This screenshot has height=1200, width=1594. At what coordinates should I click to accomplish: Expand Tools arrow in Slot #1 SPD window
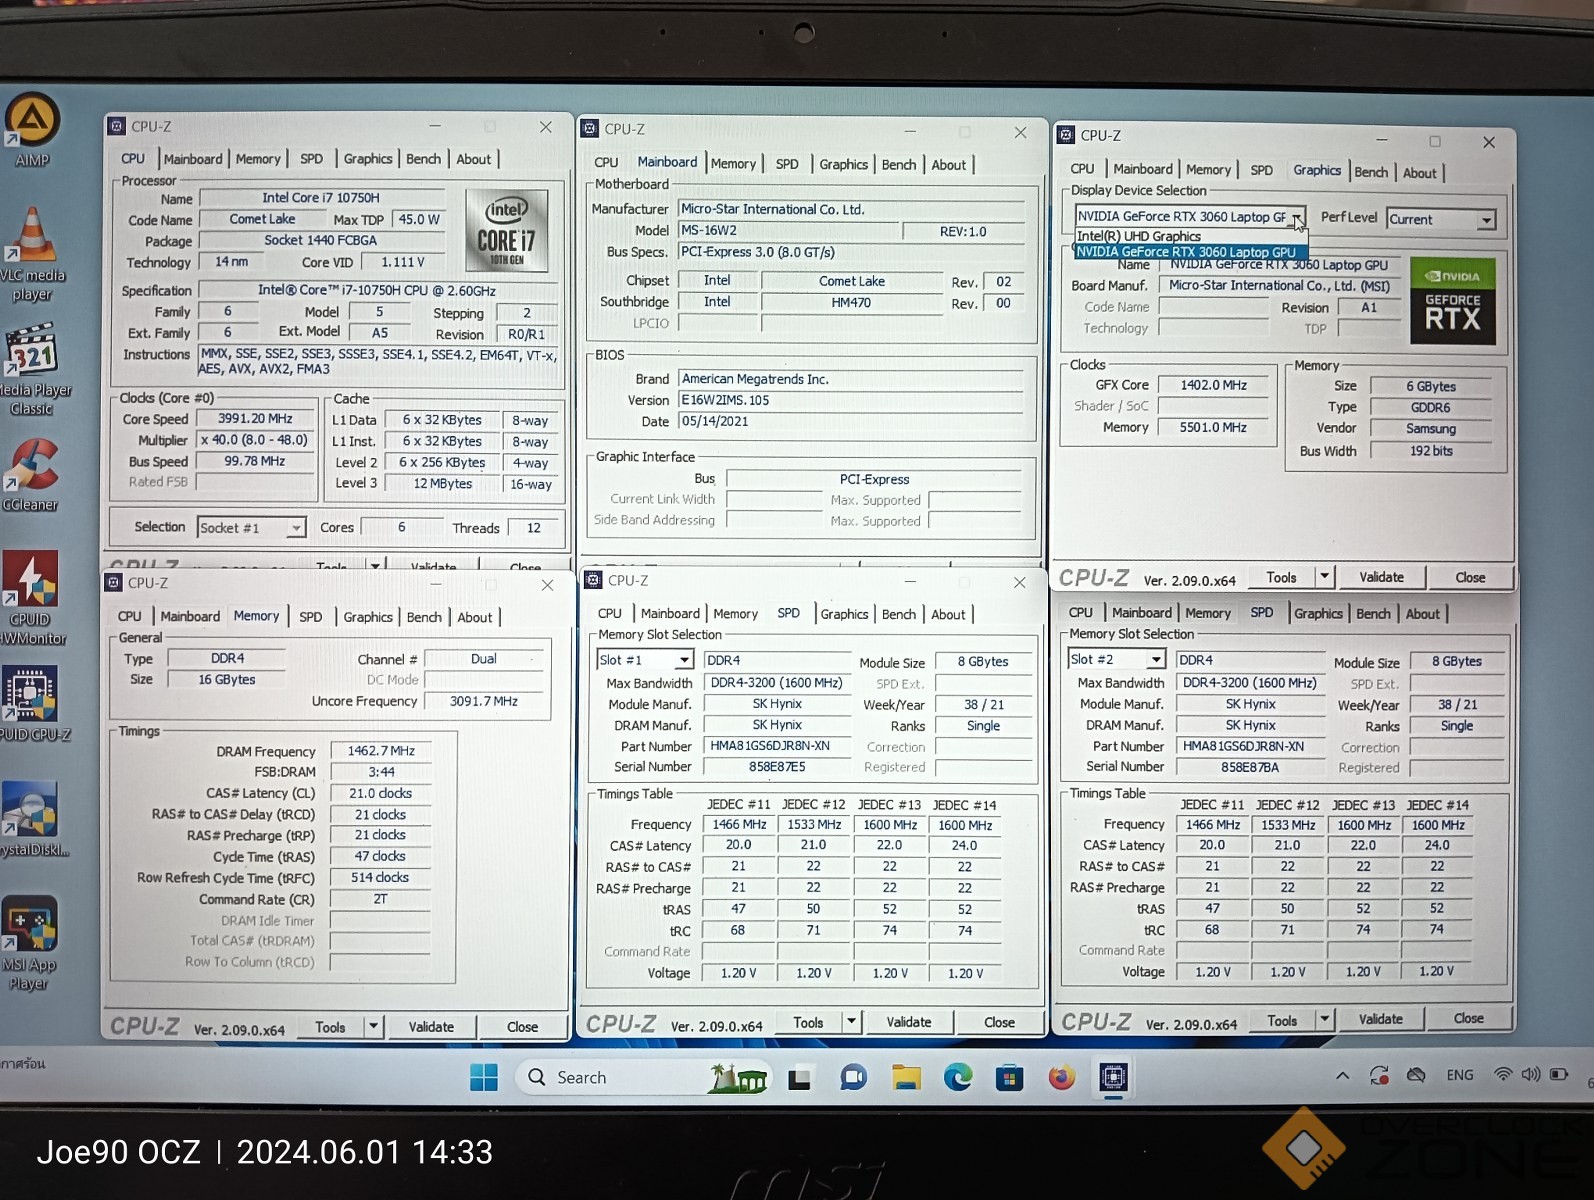tap(851, 1022)
